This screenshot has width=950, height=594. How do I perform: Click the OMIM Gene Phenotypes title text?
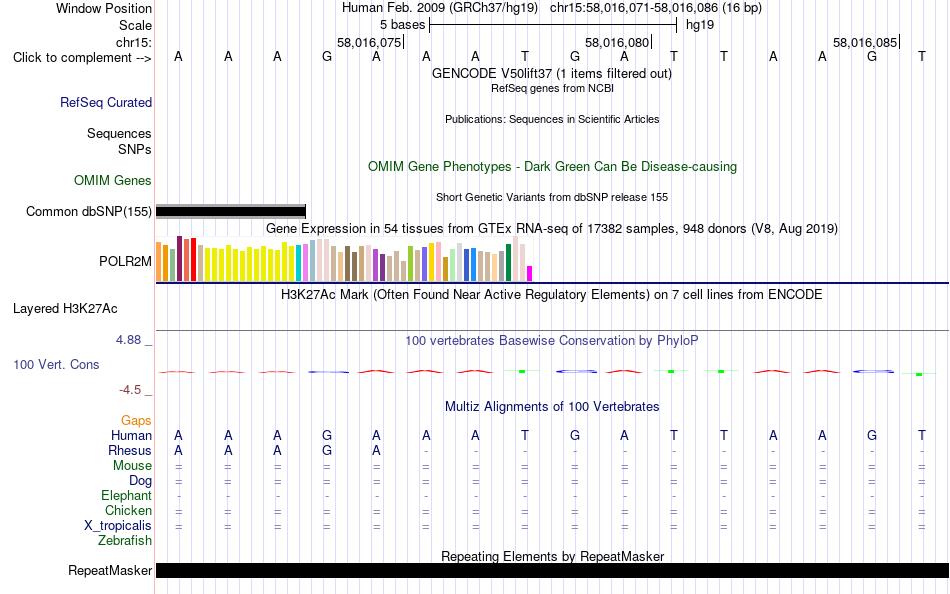coord(552,167)
